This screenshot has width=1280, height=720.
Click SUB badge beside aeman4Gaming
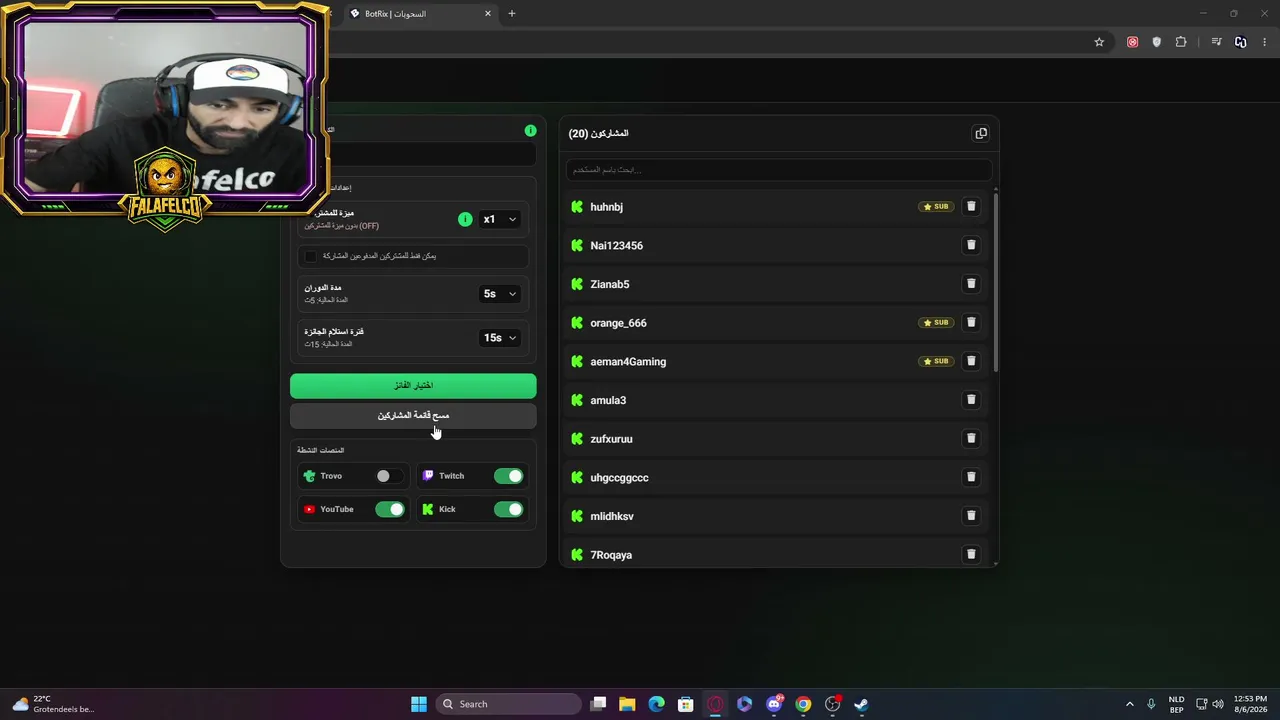(x=936, y=361)
